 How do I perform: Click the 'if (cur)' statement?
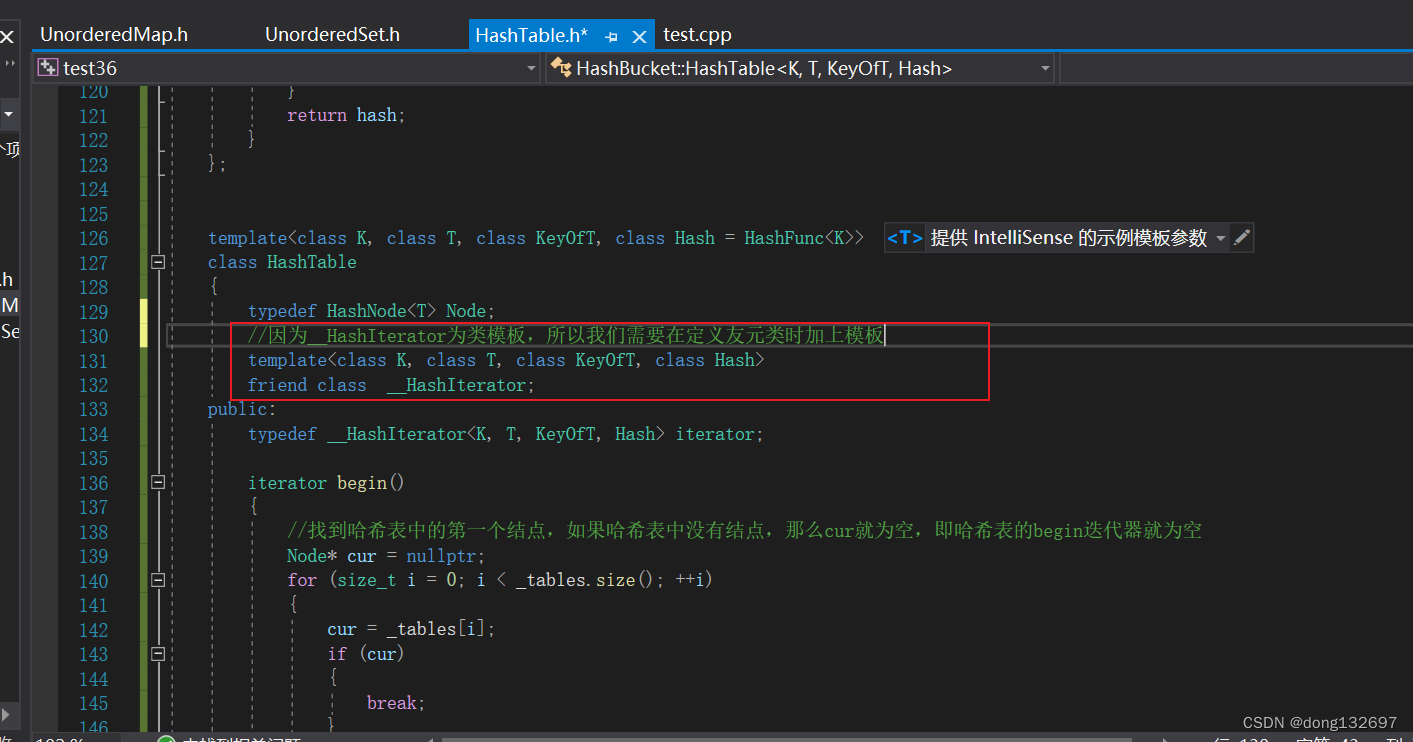(365, 654)
